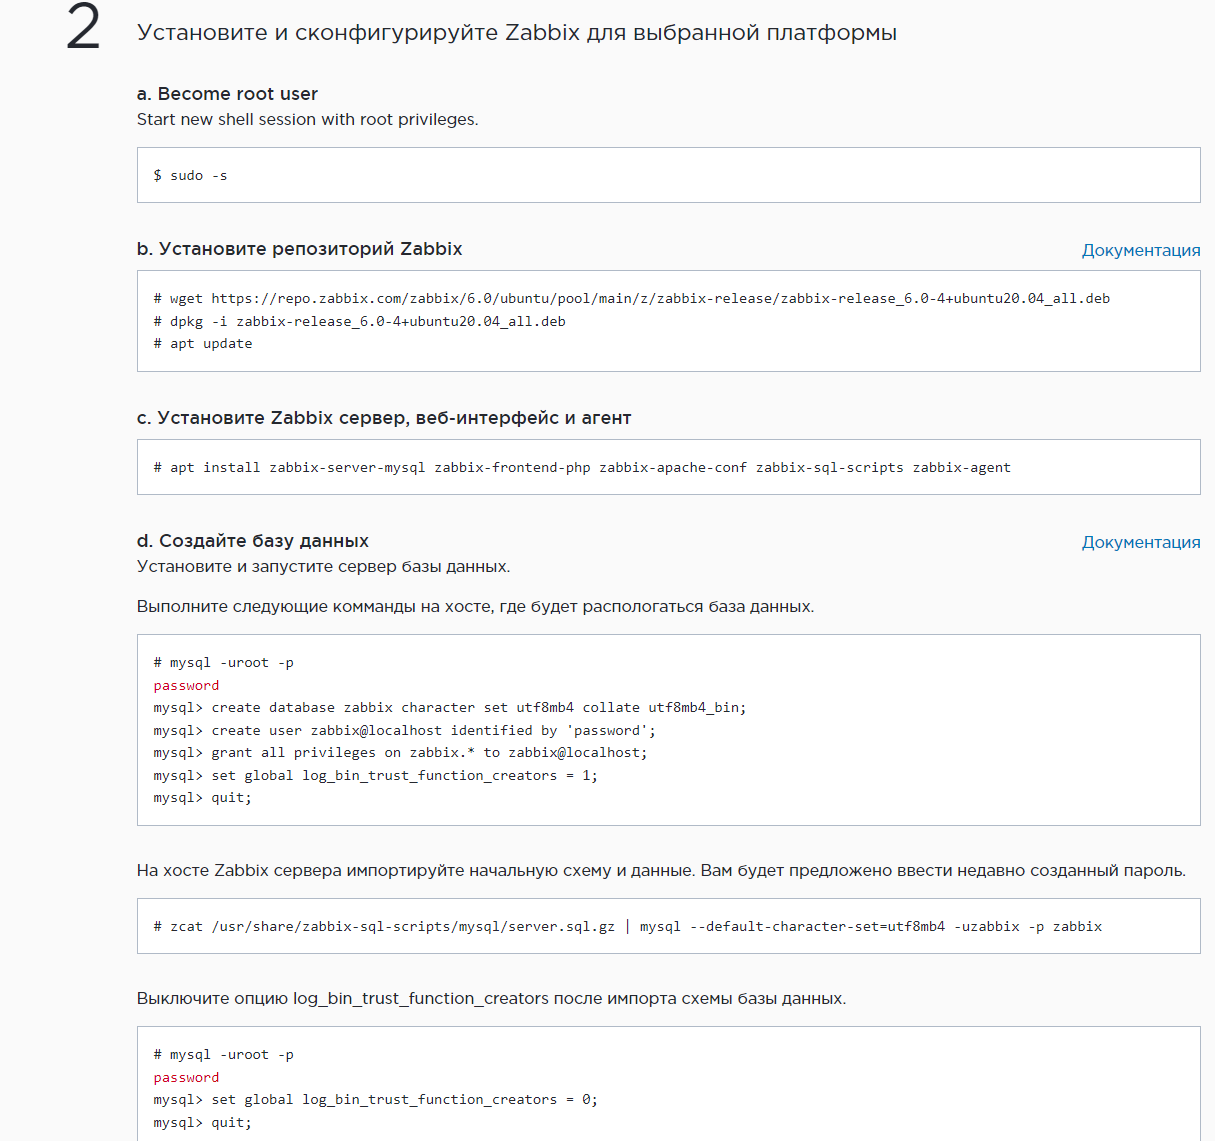This screenshot has height=1141, width=1215.
Task: Click the 'dpkg -i zabbix-release' command line
Action: click(359, 321)
